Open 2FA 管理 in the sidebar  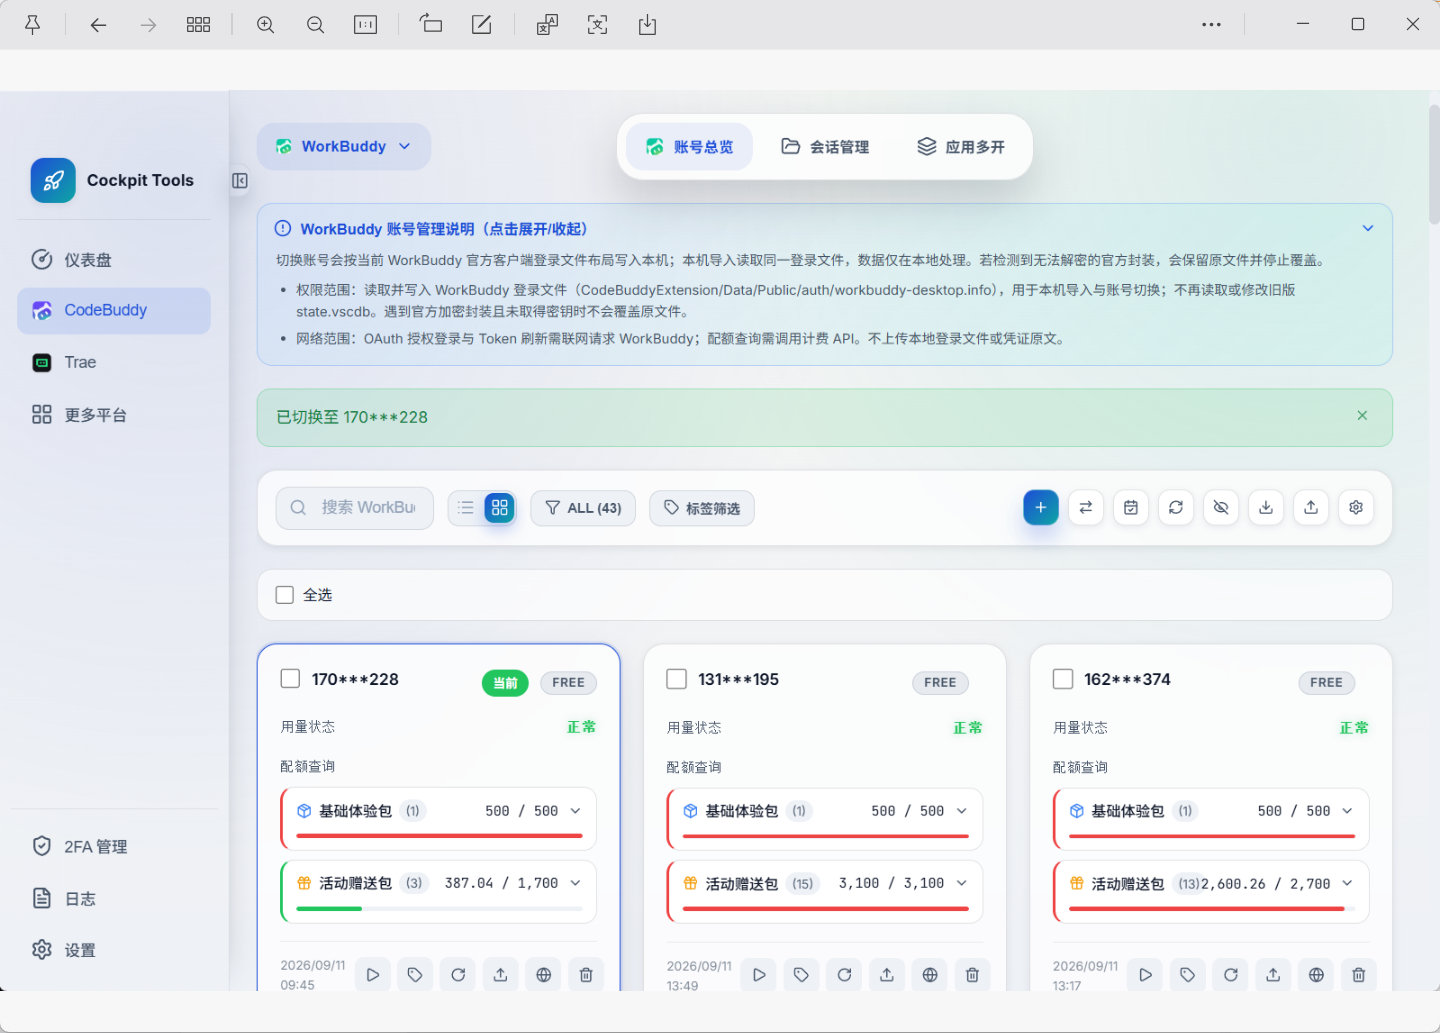coord(114,847)
